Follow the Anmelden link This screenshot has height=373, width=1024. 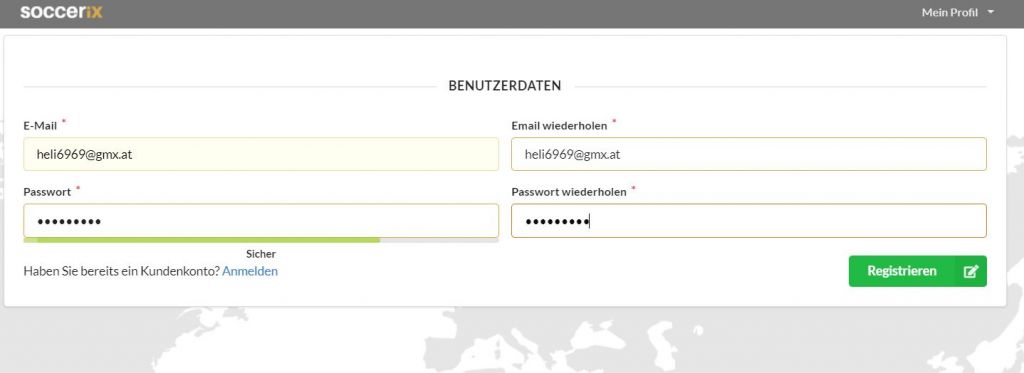(x=249, y=271)
